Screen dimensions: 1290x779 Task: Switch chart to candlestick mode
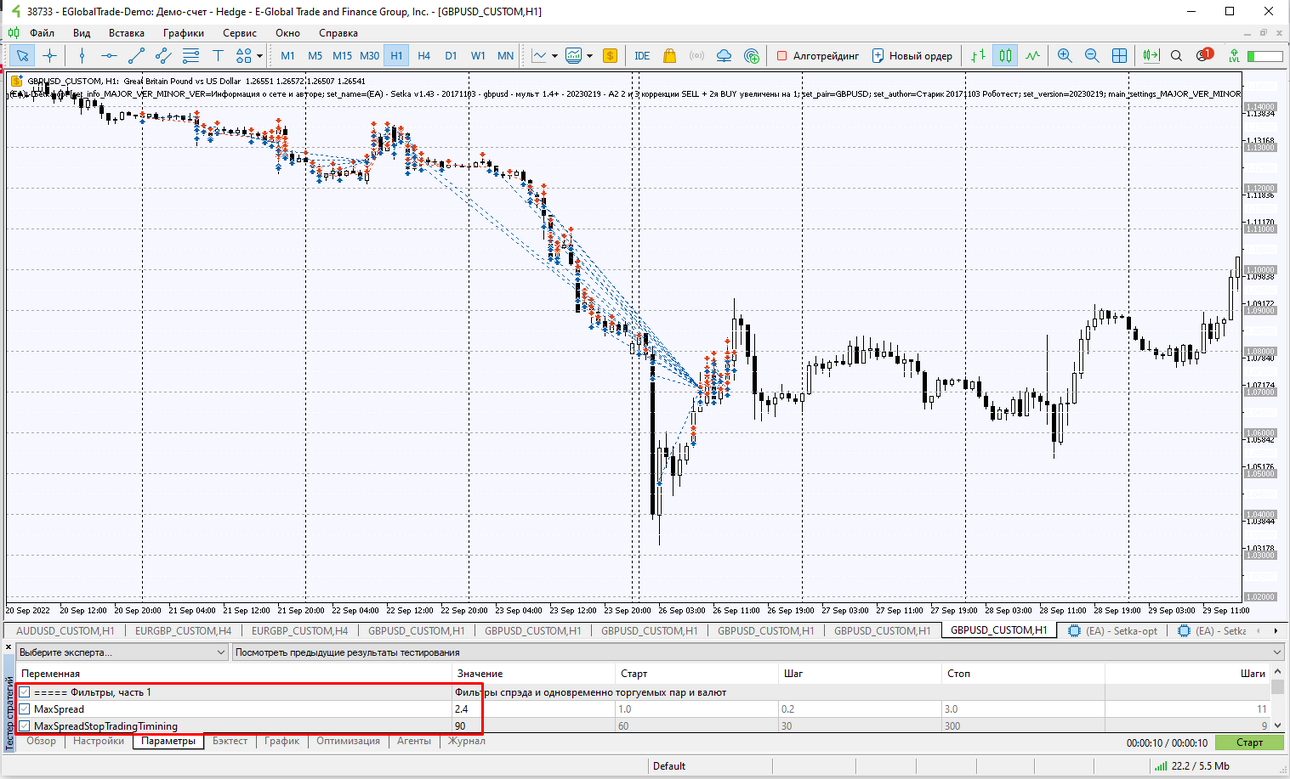click(1006, 56)
